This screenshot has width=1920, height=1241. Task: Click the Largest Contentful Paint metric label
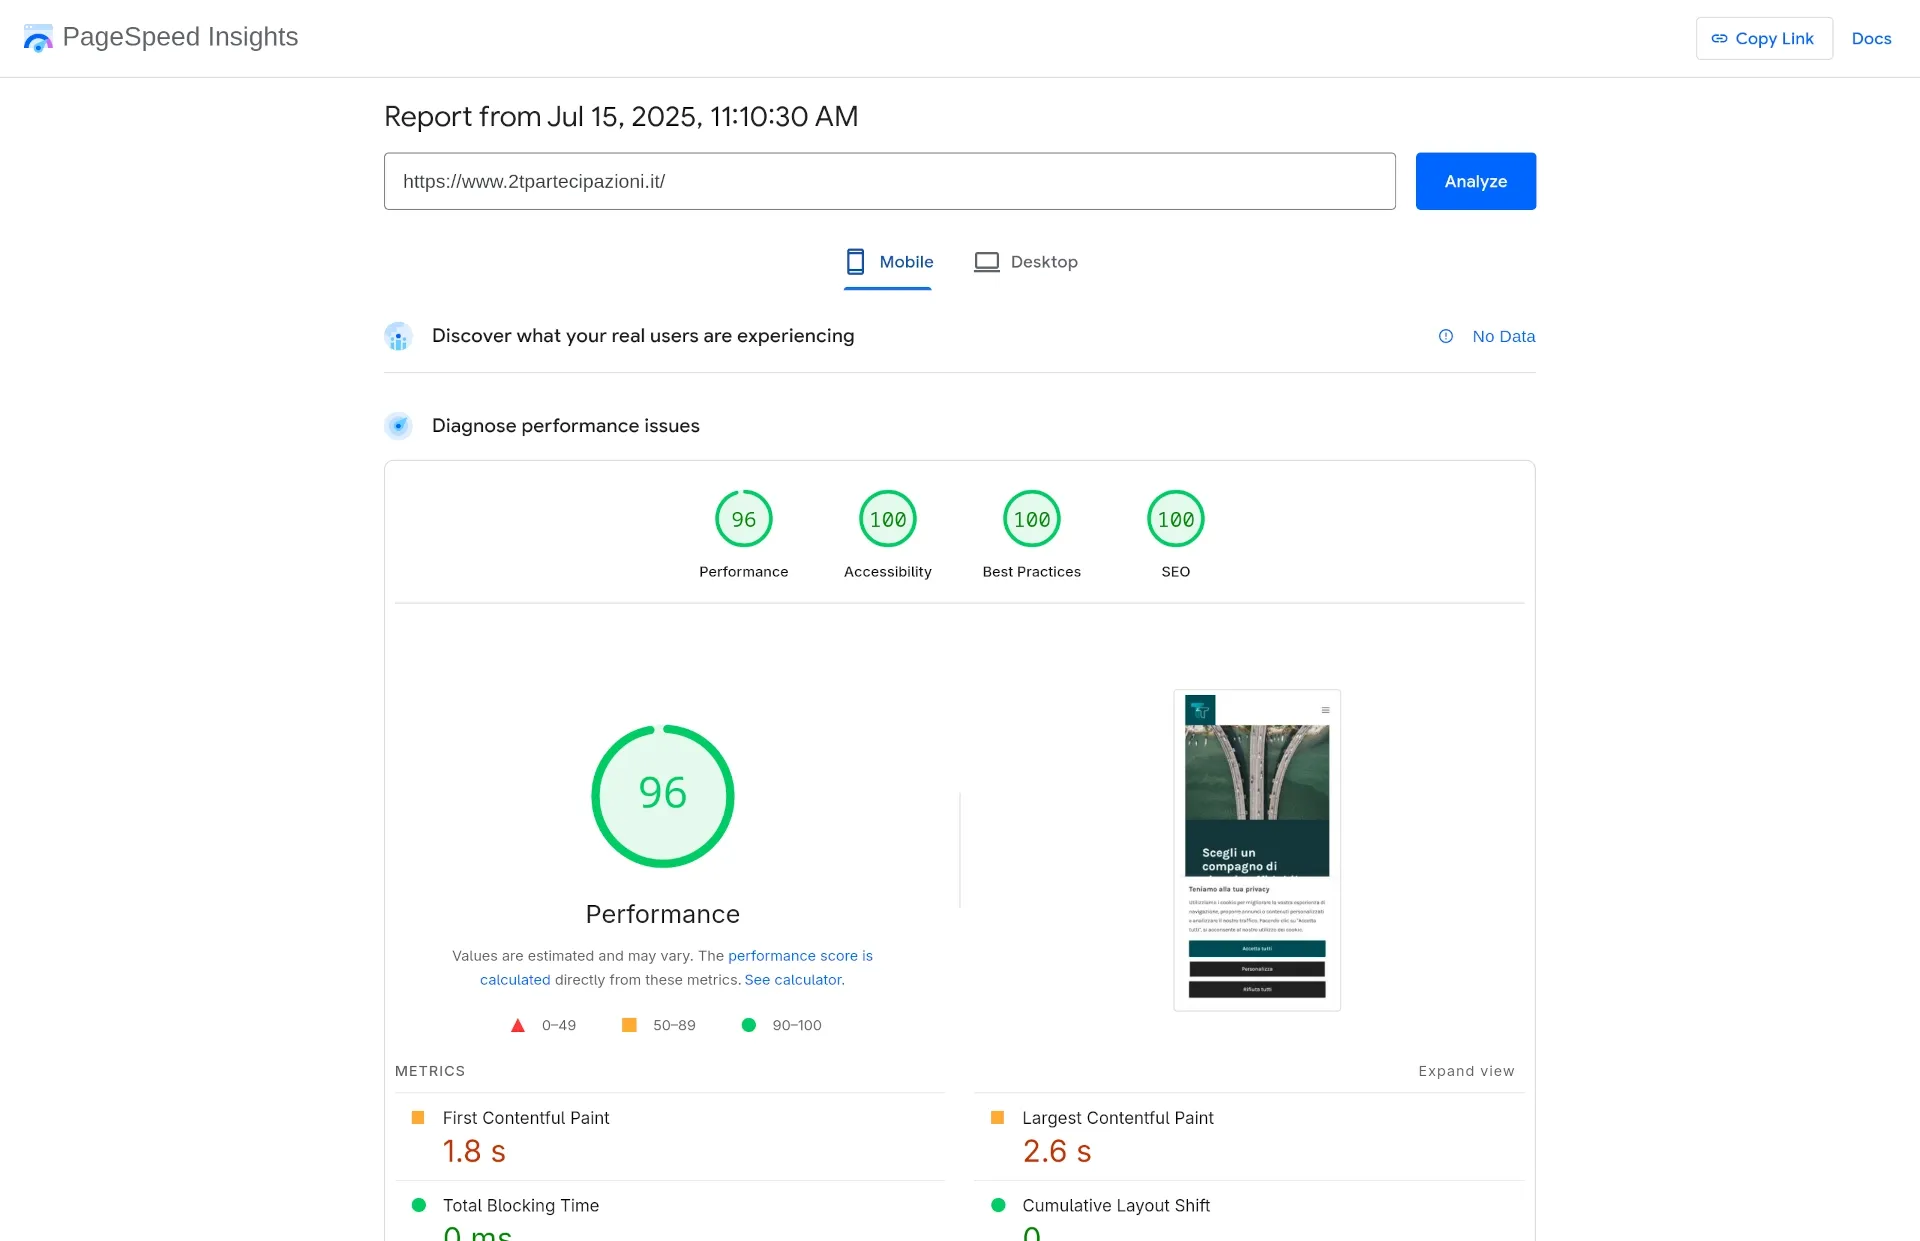tap(1117, 1118)
